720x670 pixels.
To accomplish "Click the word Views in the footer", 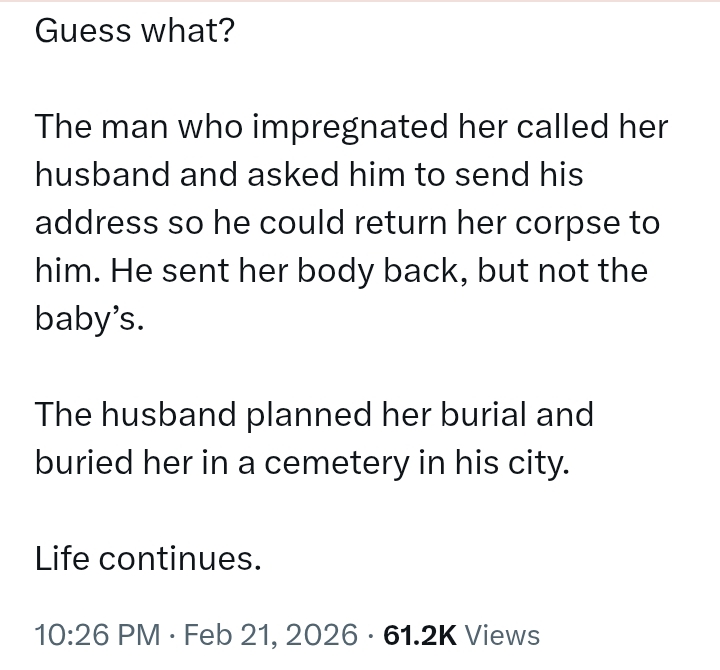I will pyautogui.click(x=503, y=634).
